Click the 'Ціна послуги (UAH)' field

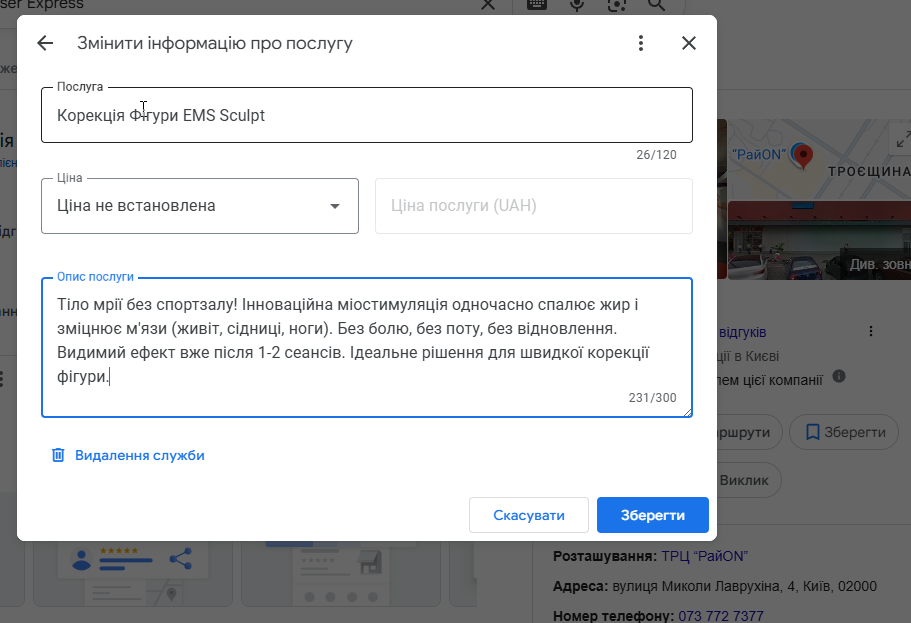[533, 206]
